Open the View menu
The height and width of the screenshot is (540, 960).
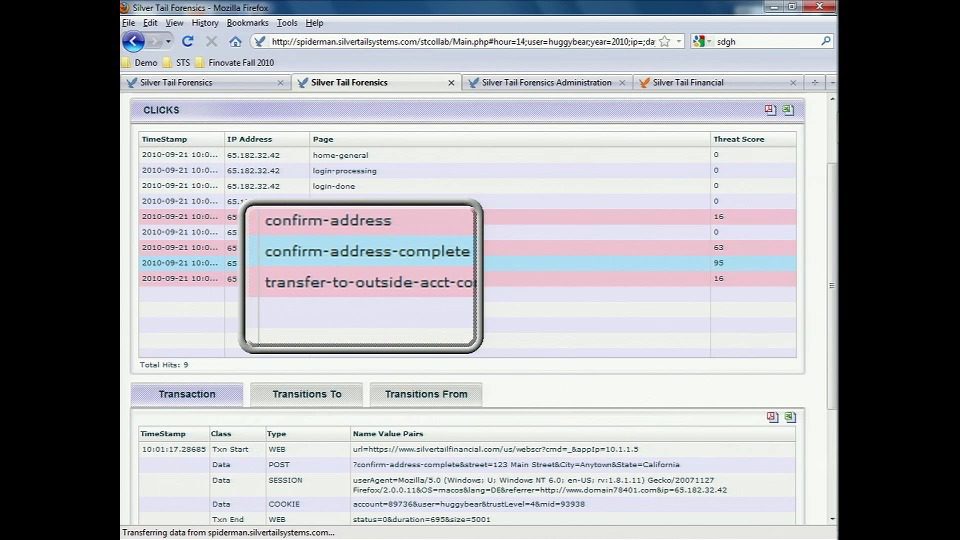[174, 23]
